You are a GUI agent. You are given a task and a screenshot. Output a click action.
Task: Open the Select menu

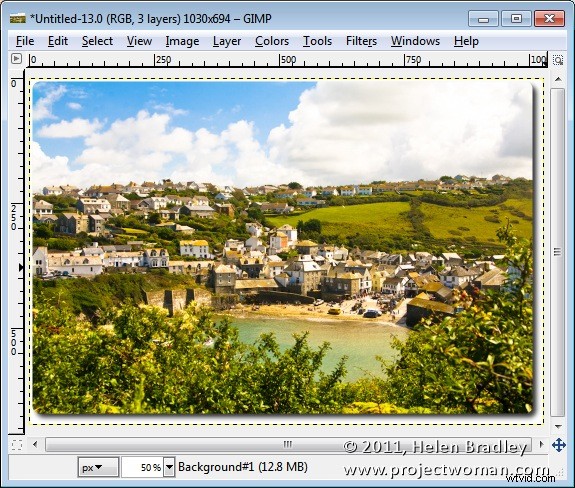(97, 41)
